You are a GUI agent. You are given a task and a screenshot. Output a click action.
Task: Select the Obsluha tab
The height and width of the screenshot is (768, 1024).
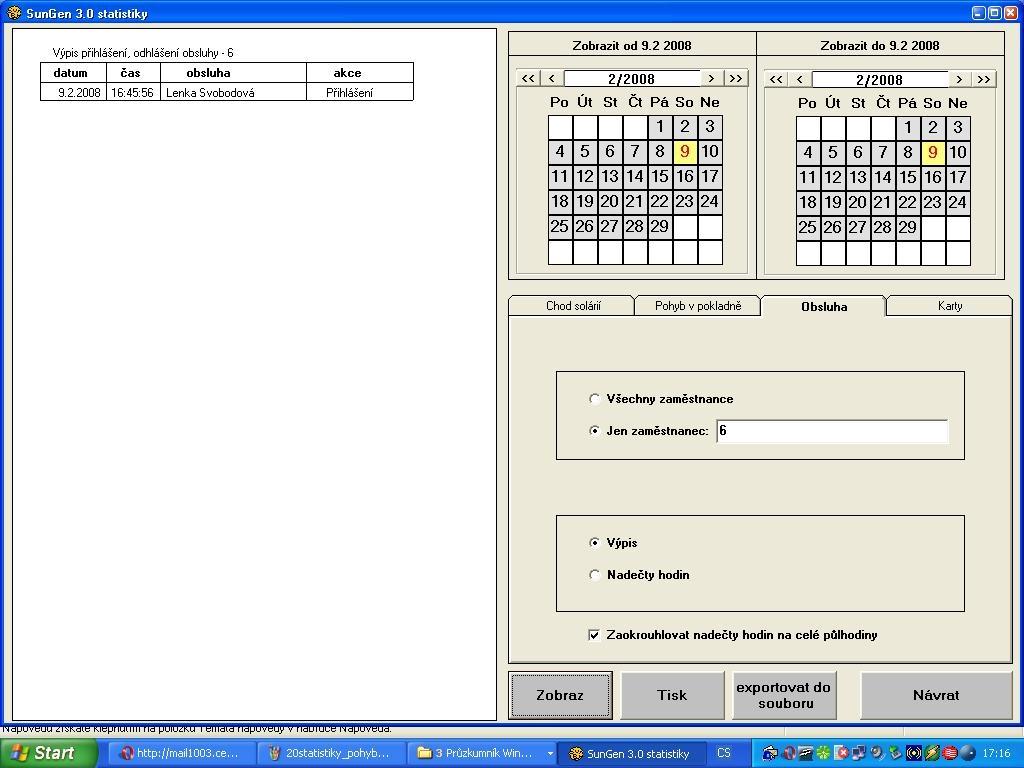click(824, 306)
